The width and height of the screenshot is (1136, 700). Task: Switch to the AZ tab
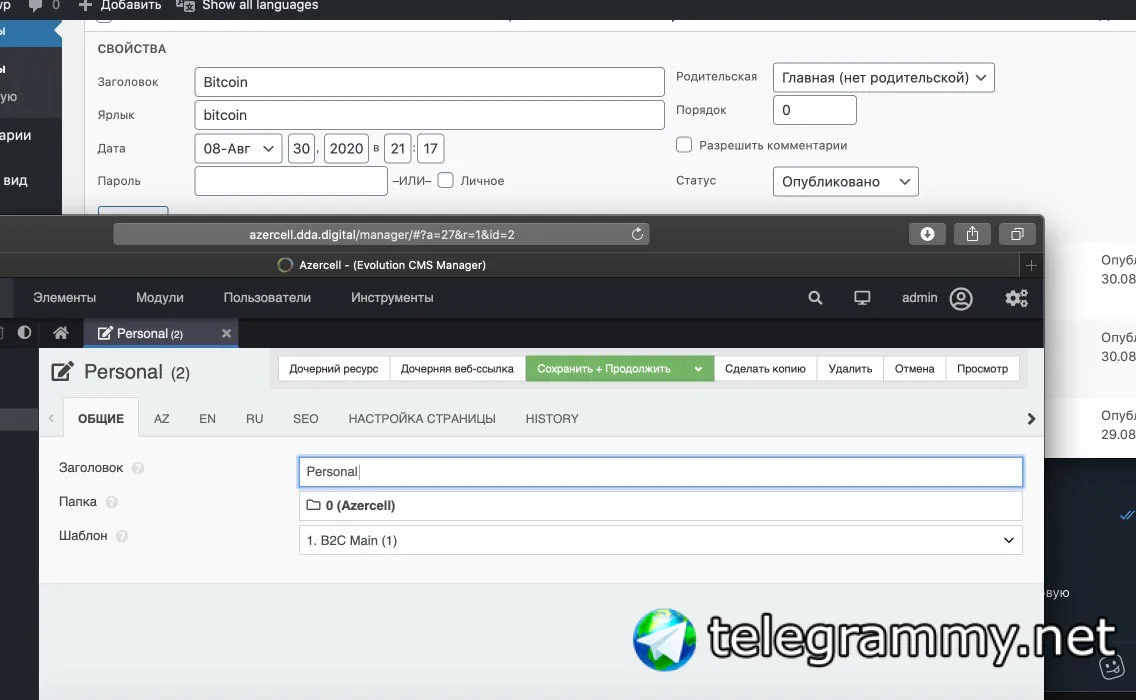coord(162,419)
